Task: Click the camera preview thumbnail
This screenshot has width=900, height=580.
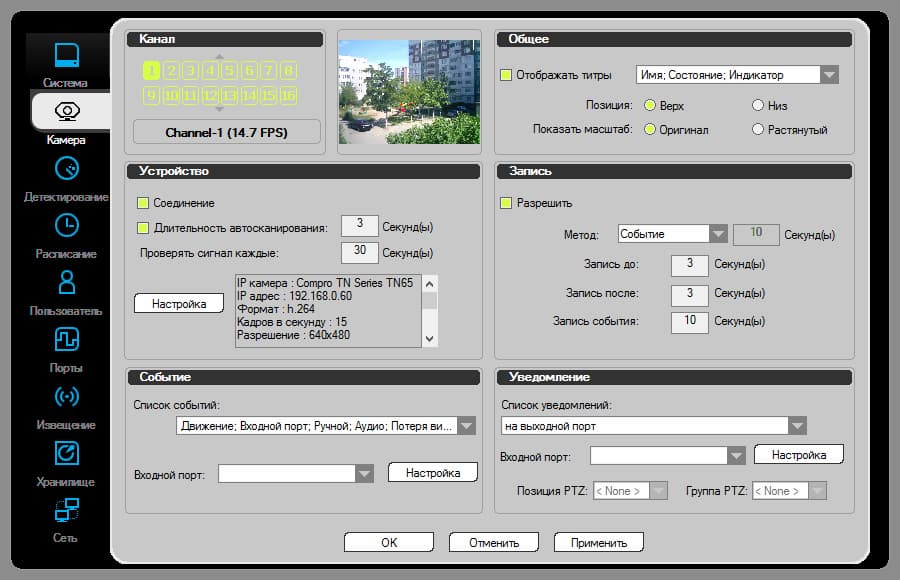Action: [409, 92]
